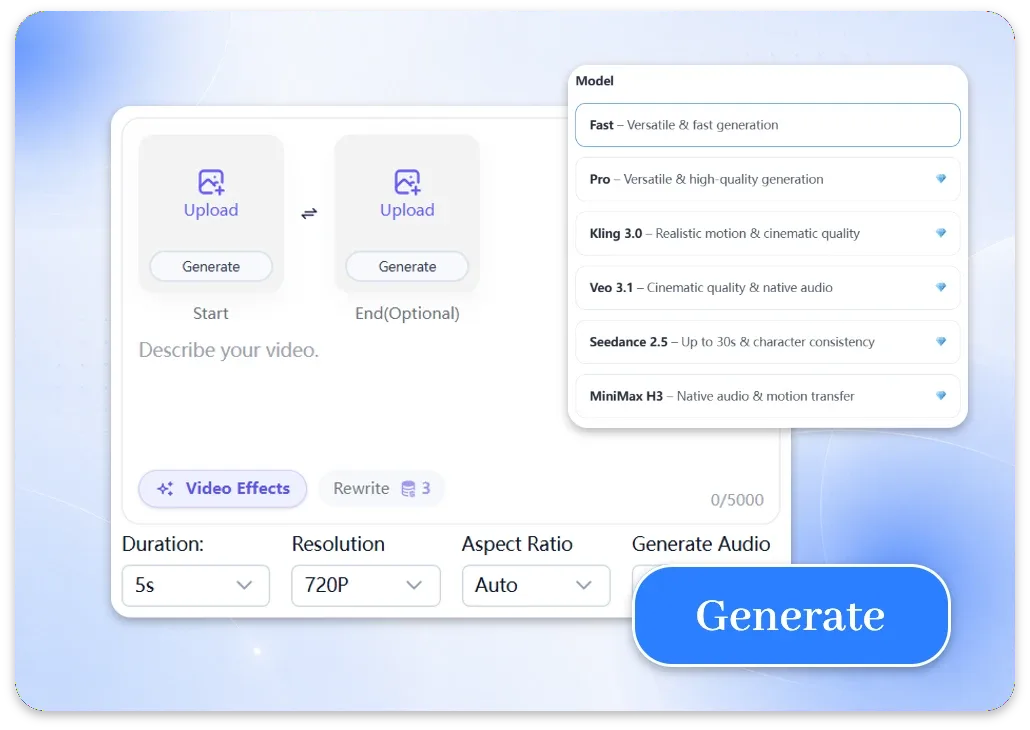Click the diamond icon on the Pro model
The height and width of the screenshot is (730, 1030).
(941, 179)
